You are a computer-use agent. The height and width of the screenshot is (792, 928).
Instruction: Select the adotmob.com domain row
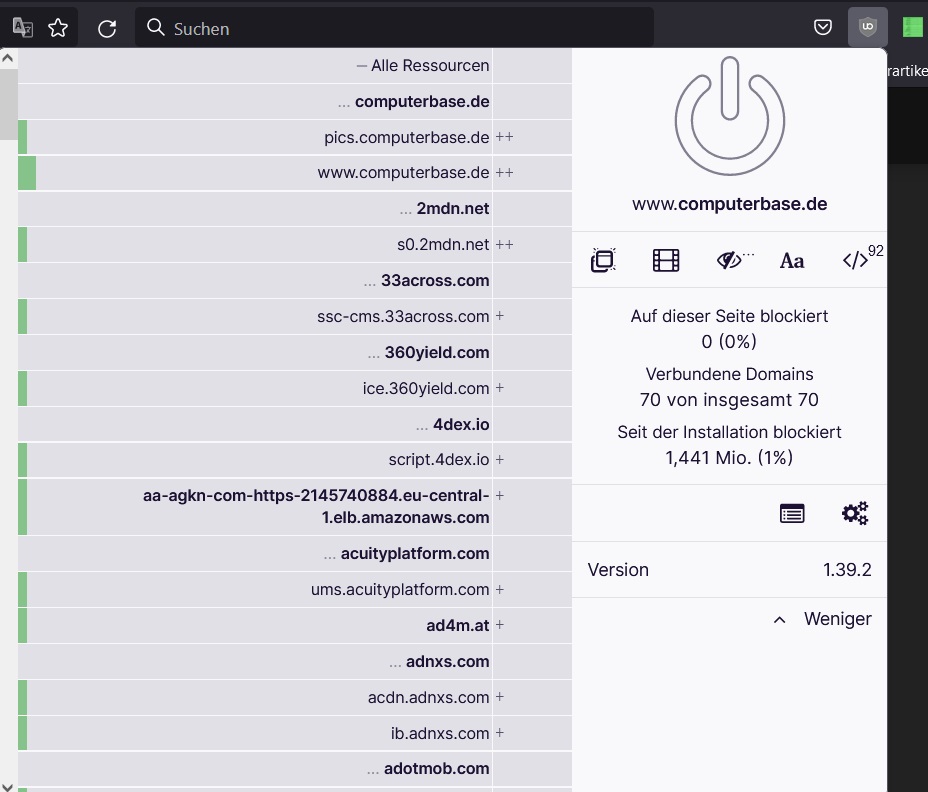pyautogui.click(x=295, y=769)
